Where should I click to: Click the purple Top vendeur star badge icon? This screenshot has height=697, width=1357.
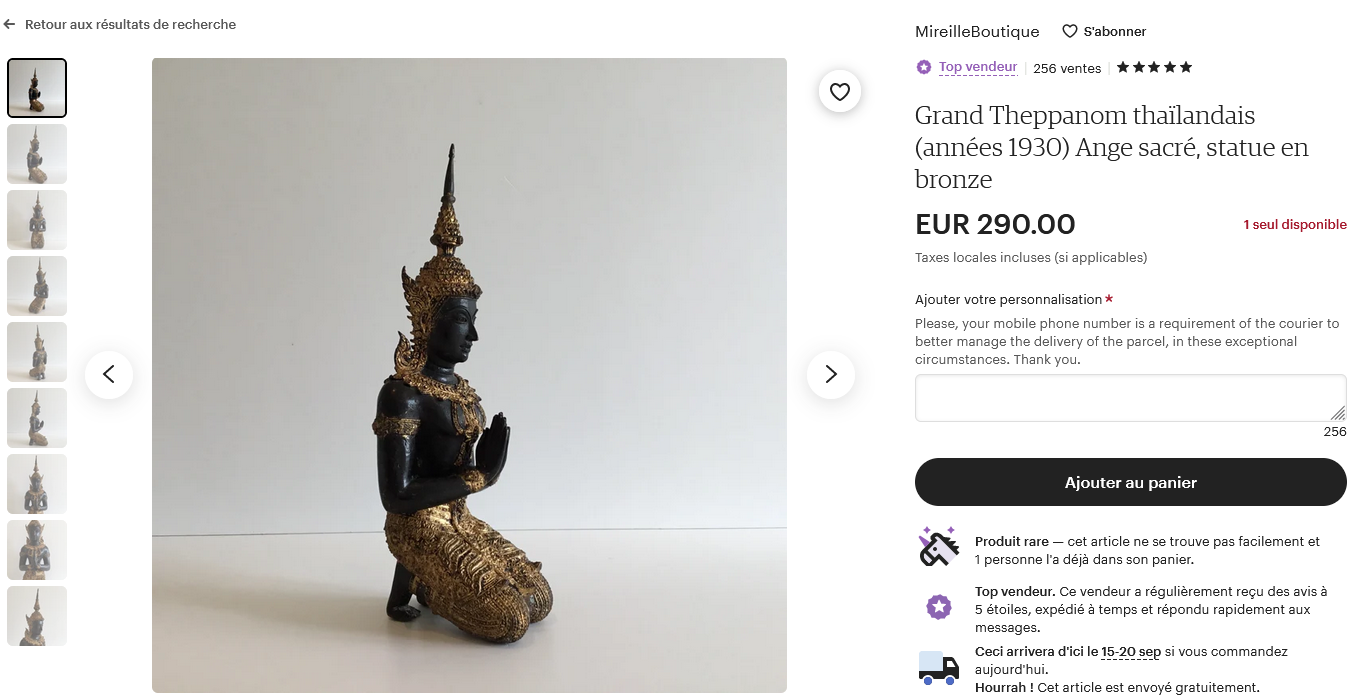924,67
